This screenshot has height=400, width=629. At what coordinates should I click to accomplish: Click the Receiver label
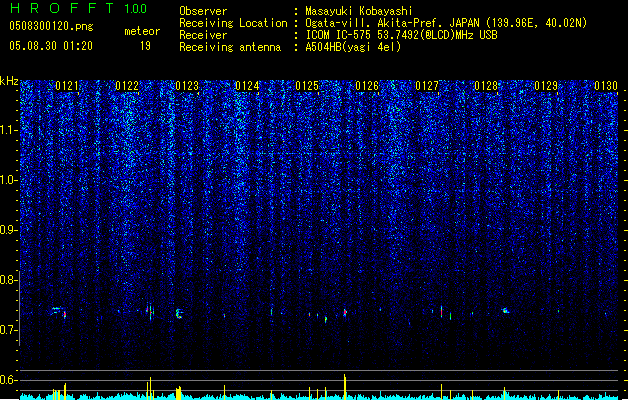203,35
